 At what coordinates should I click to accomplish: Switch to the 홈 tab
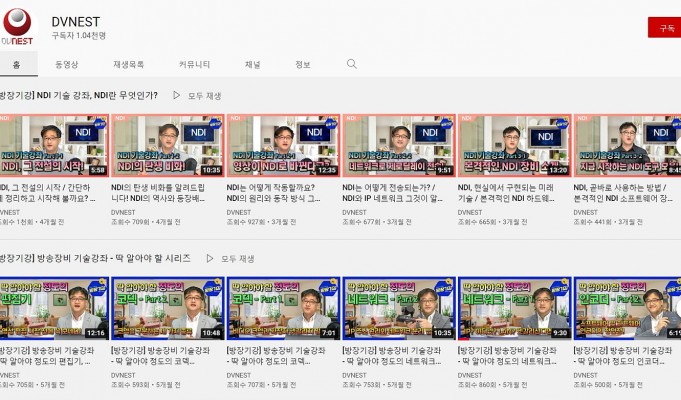(x=16, y=64)
